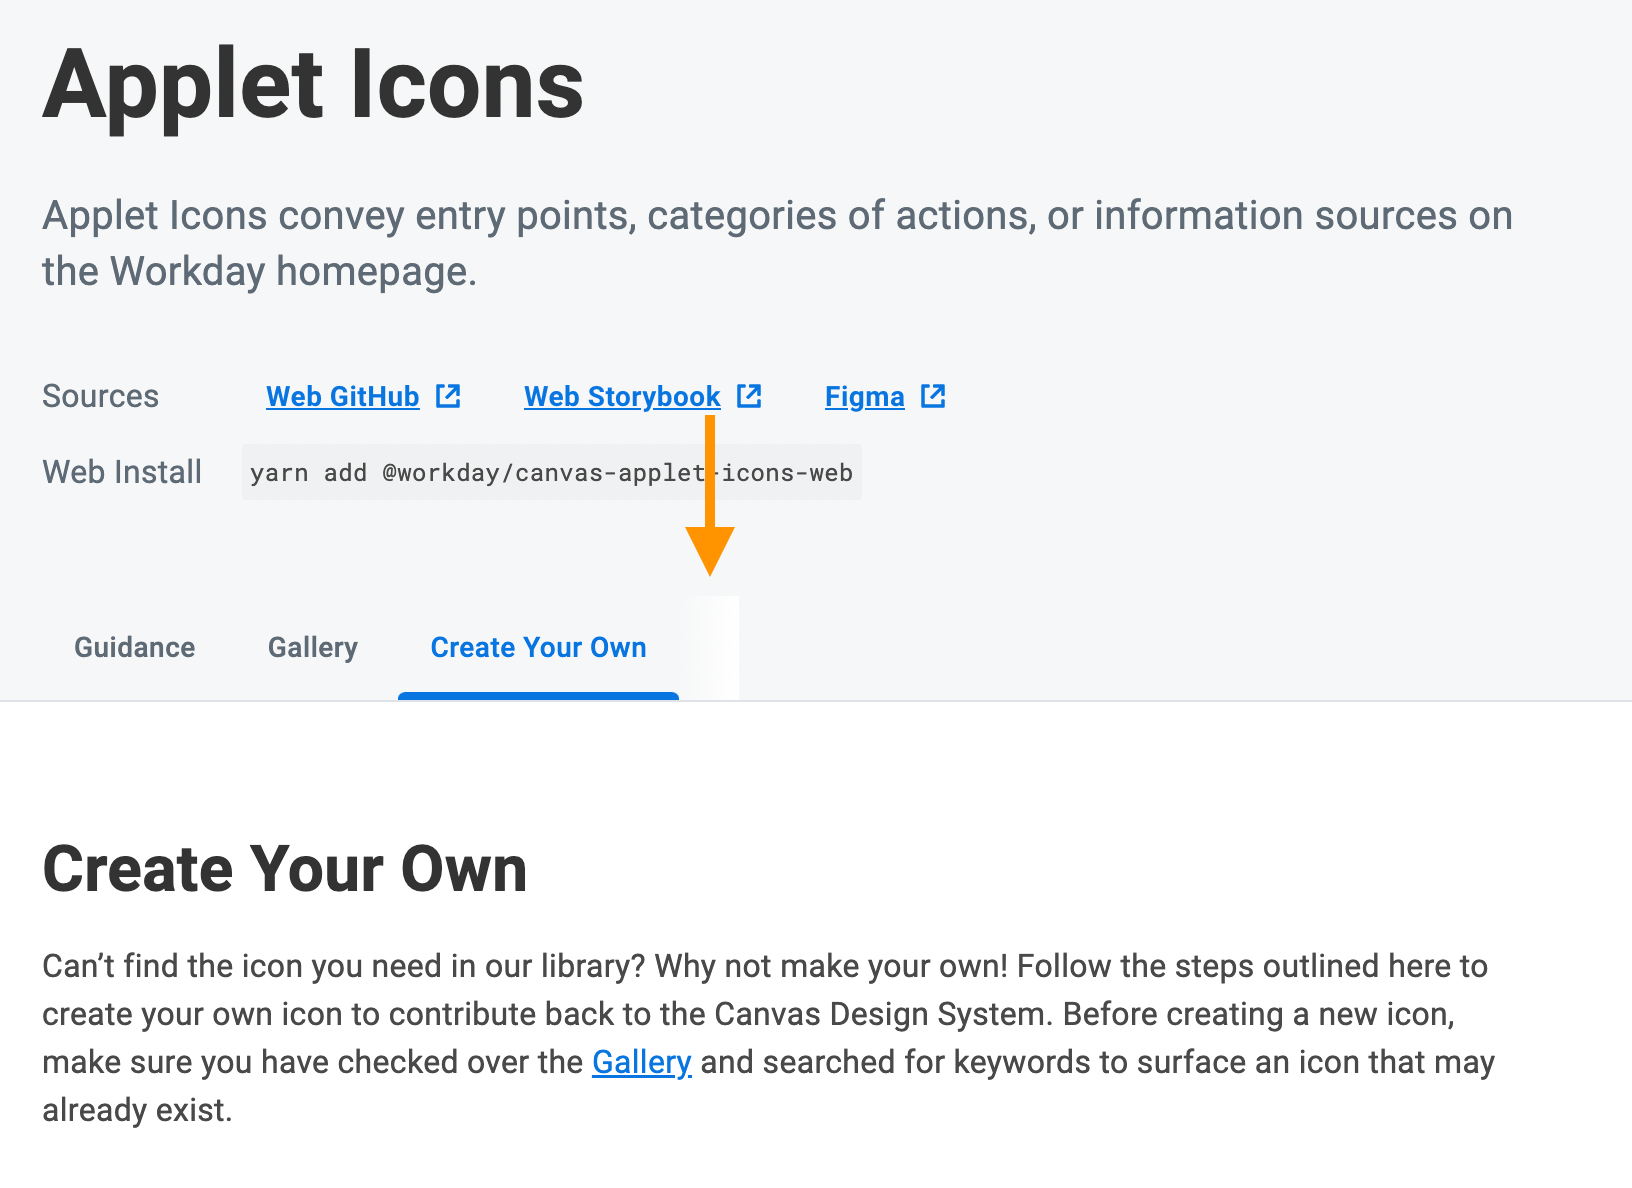Switch to the Guidance tab

coord(135,647)
